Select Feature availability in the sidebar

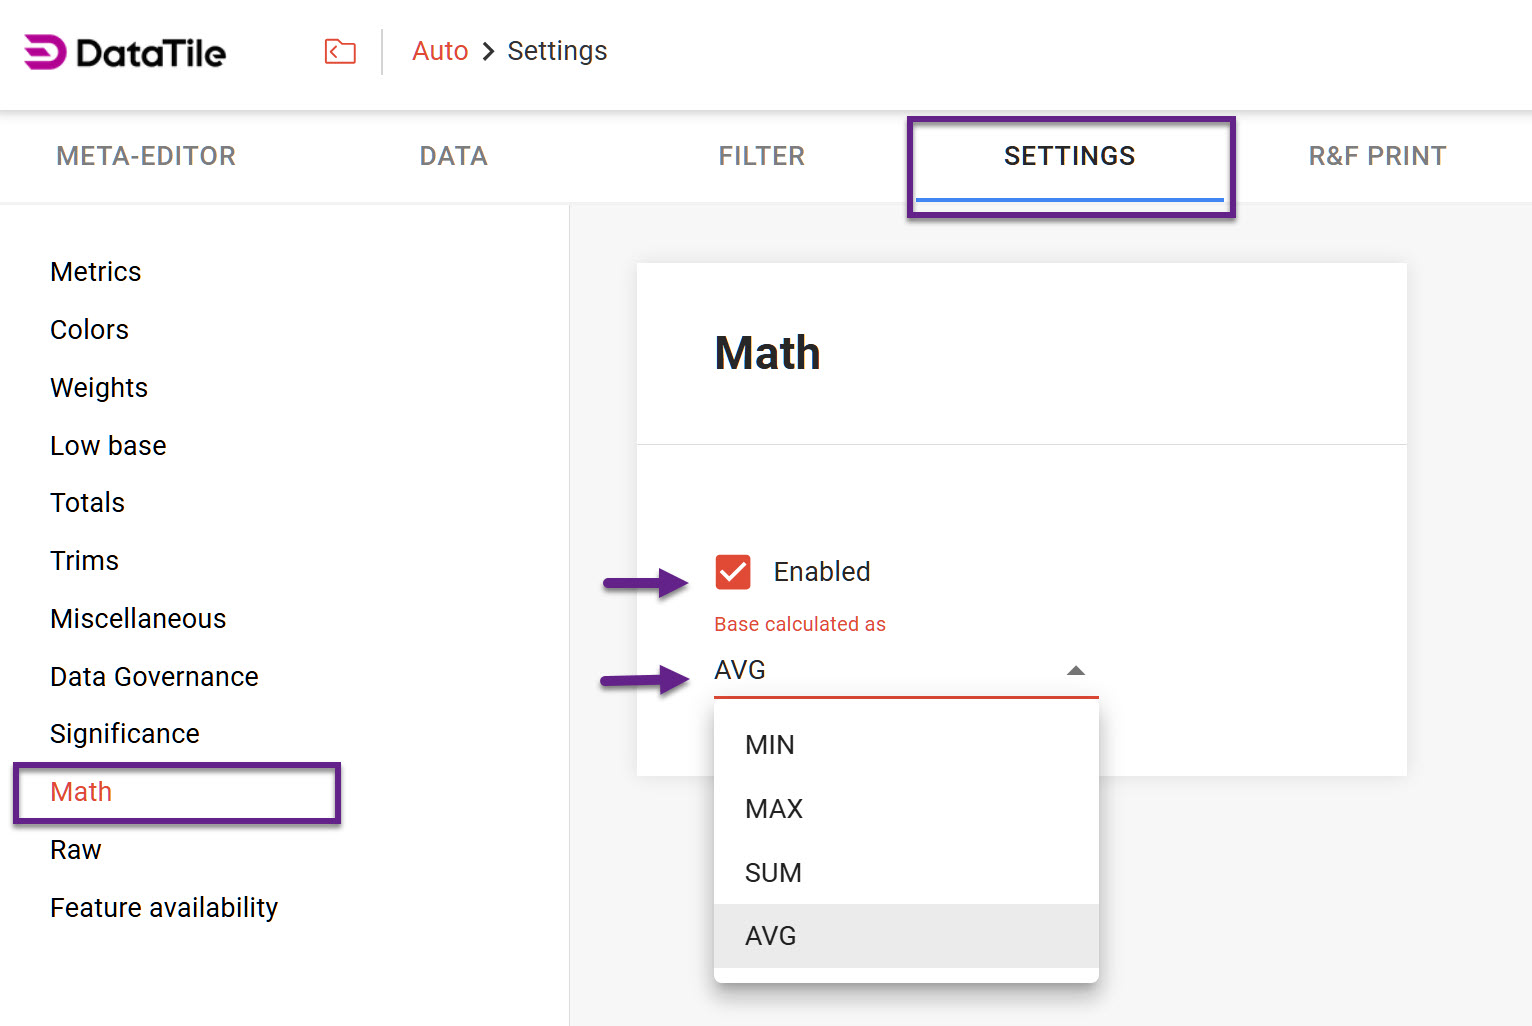164,907
